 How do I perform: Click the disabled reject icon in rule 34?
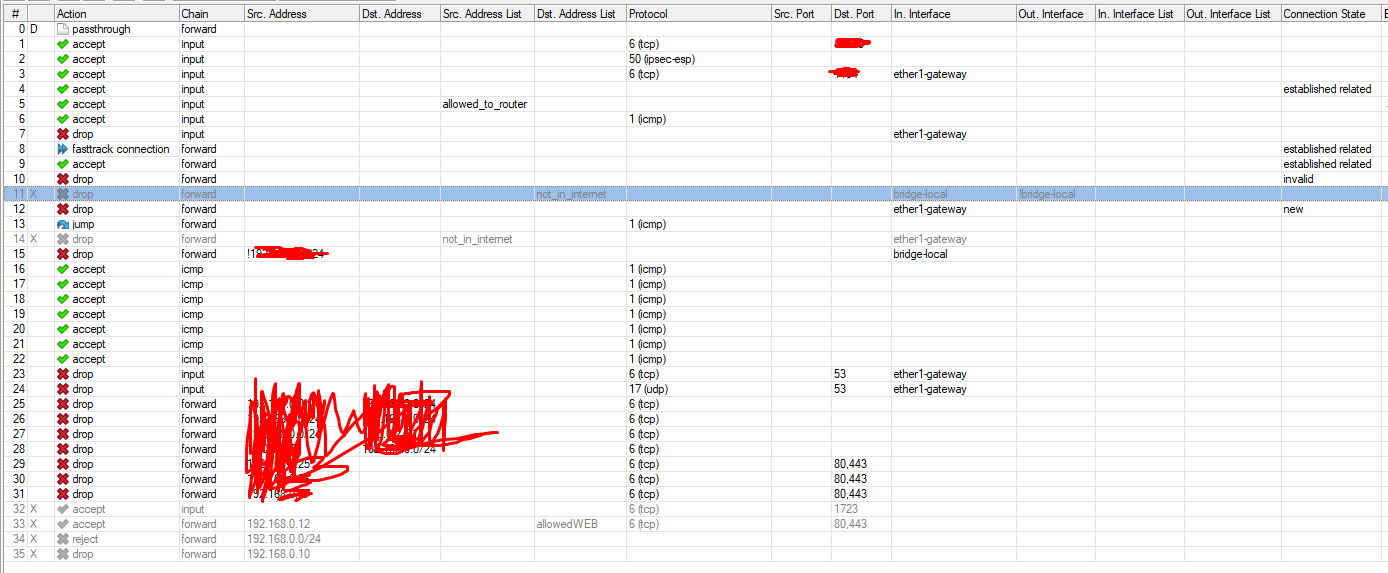[x=63, y=539]
